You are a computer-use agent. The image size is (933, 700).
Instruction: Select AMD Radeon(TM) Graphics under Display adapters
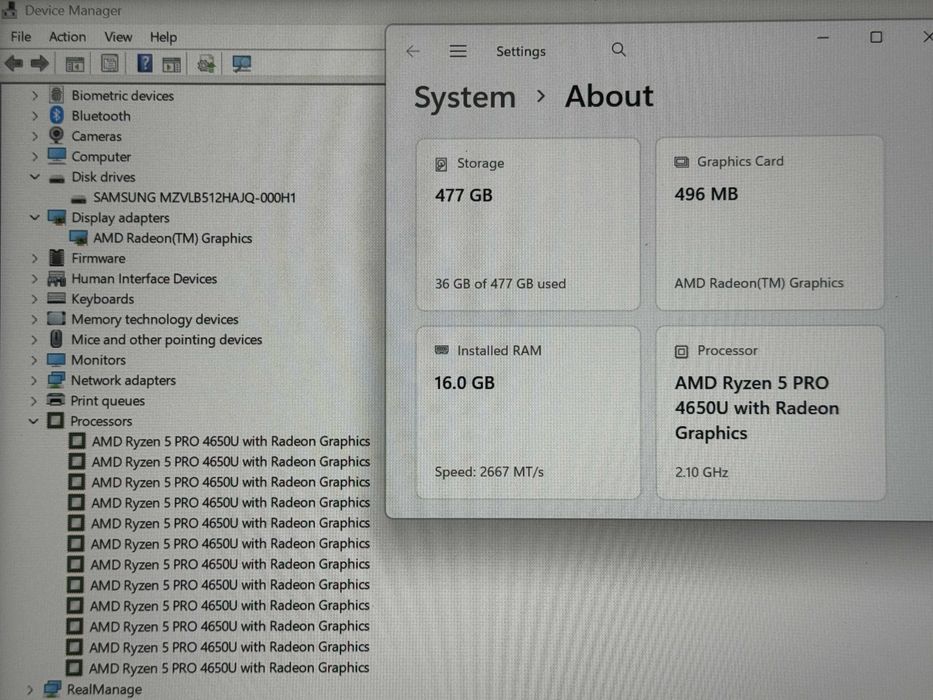[x=173, y=238]
